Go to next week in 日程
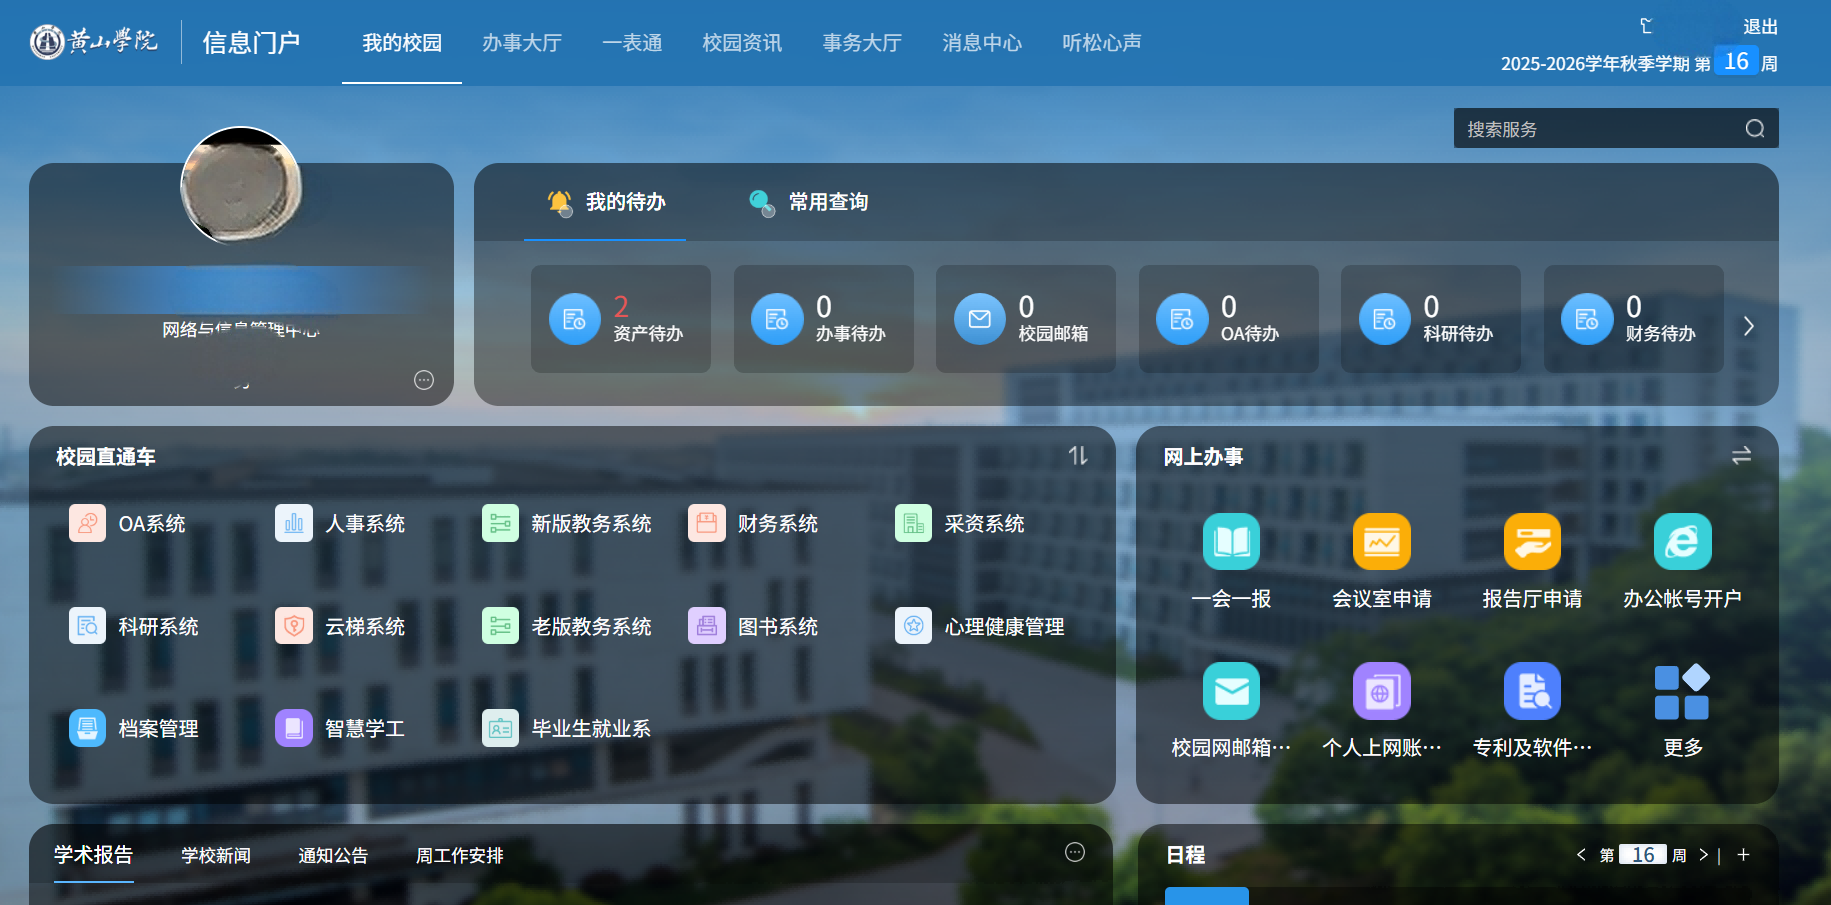The height and width of the screenshot is (905, 1831). [1703, 855]
